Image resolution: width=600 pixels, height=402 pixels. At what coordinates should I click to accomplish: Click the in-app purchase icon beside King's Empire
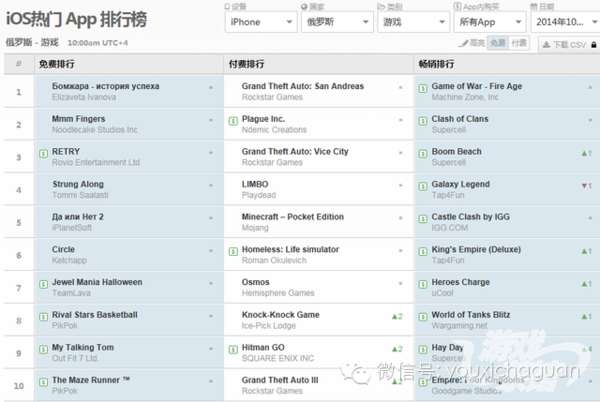pos(423,251)
